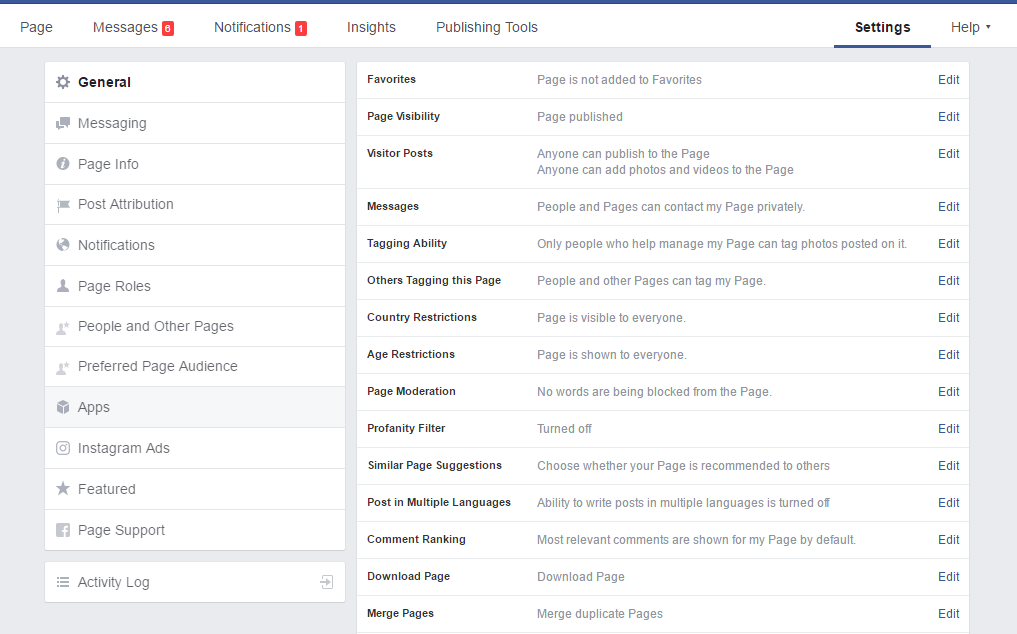The image size is (1017, 634).
Task: Click the Download Page link
Action: click(x=580, y=576)
